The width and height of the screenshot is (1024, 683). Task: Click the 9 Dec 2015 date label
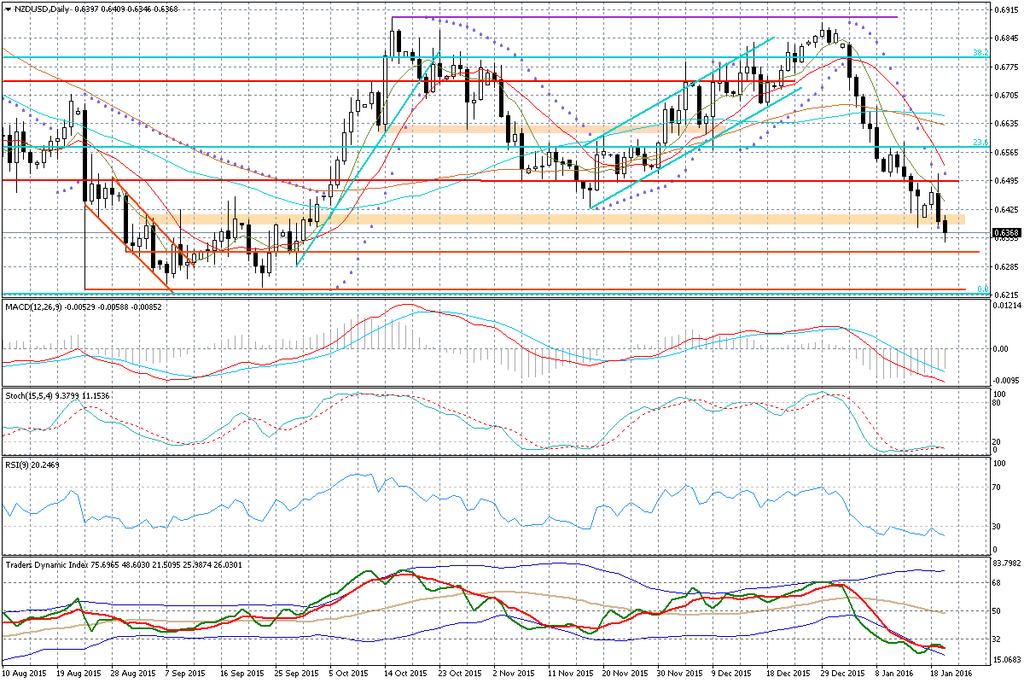click(731, 673)
